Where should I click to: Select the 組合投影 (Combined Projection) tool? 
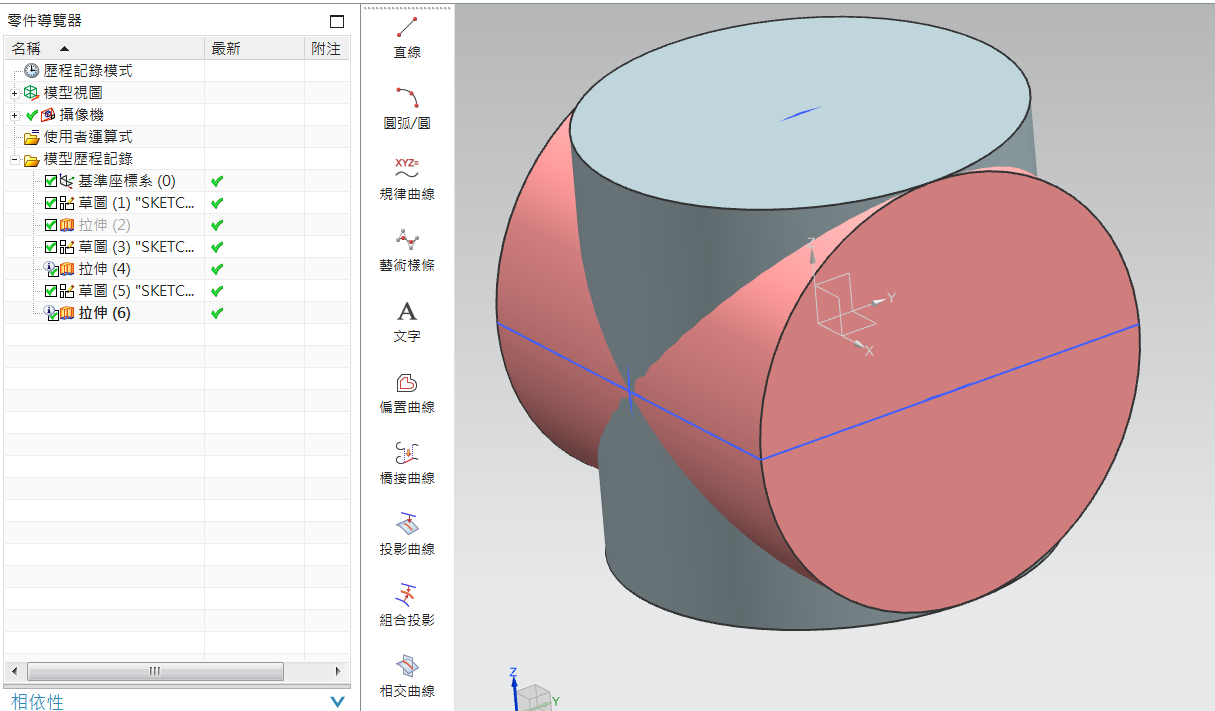[x=407, y=606]
